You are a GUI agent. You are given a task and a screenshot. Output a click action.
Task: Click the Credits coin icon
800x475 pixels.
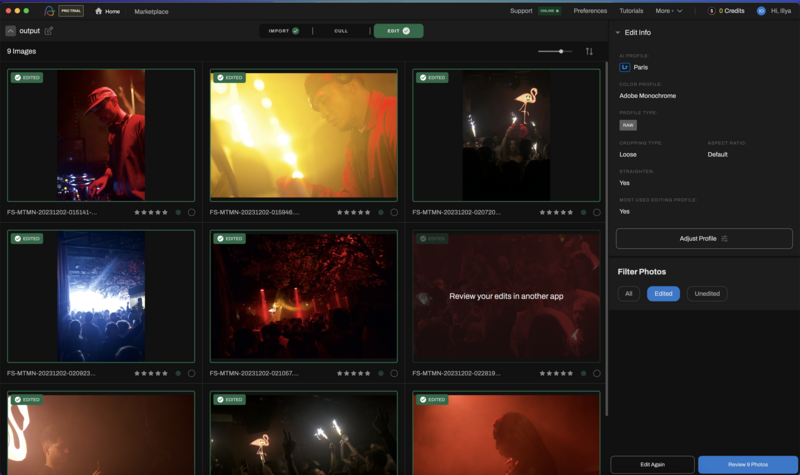(x=711, y=11)
